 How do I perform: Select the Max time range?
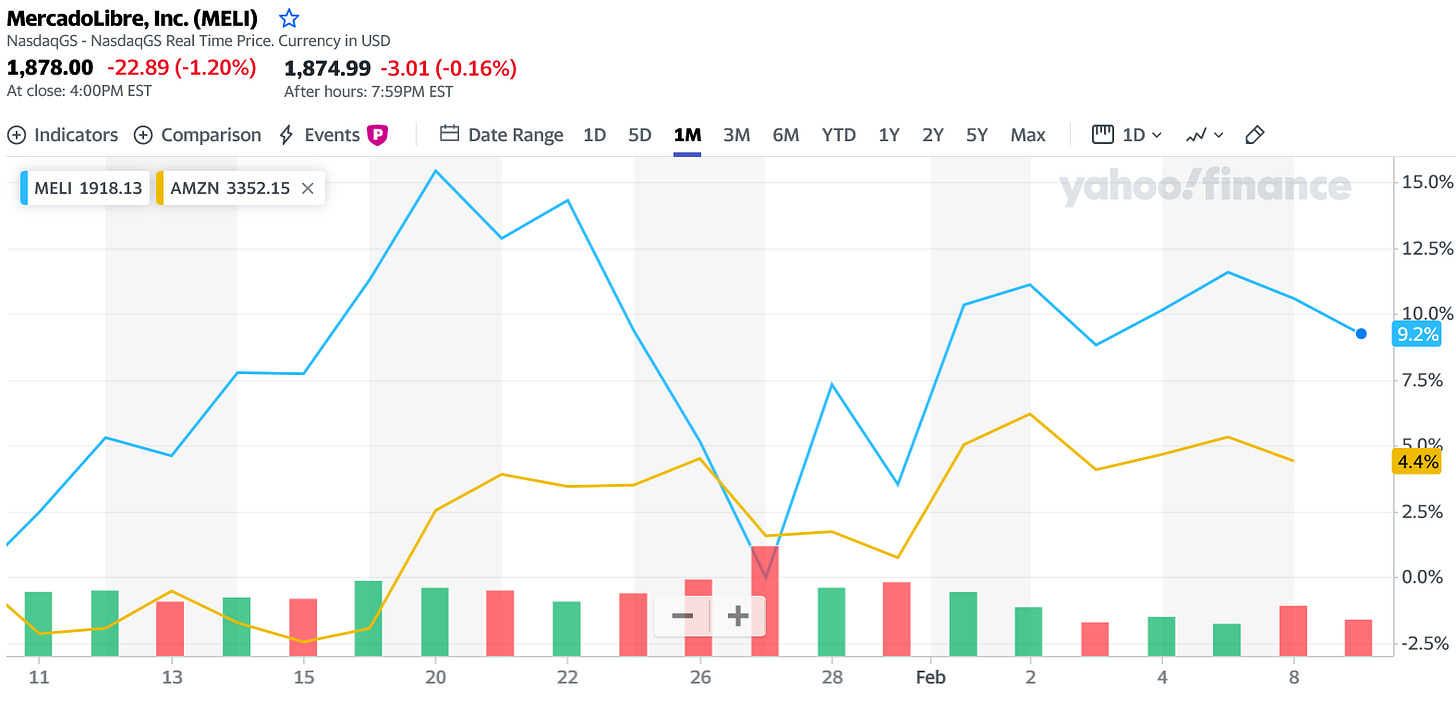[x=1028, y=135]
